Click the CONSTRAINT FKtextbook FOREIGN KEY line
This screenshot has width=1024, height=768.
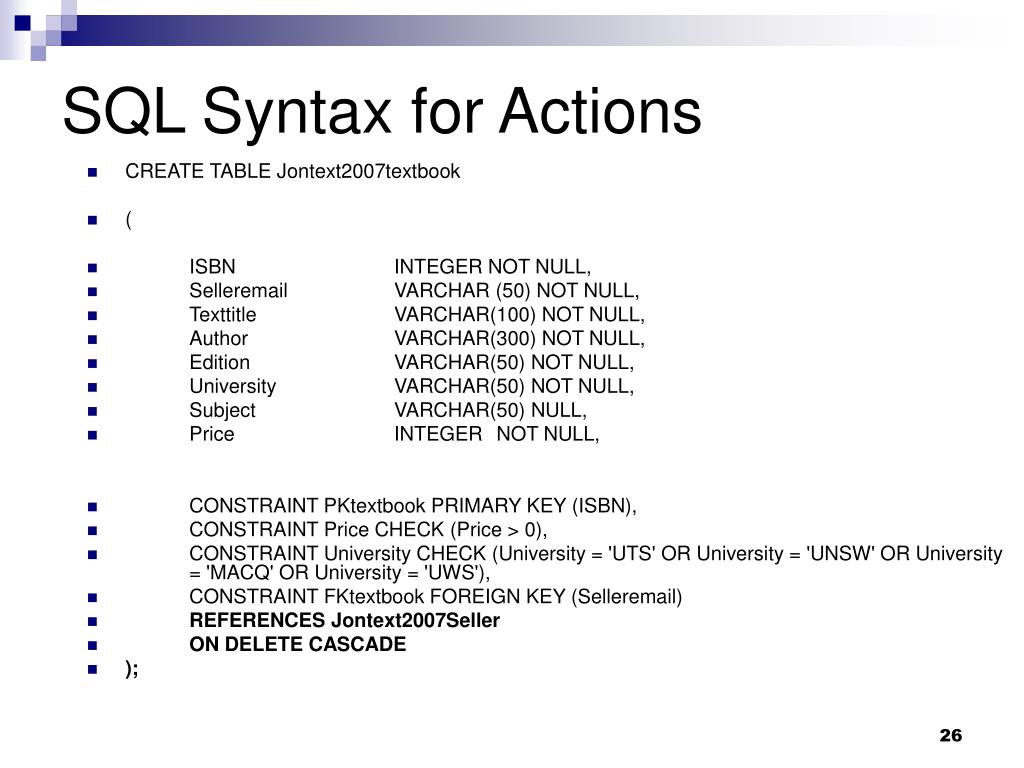436,597
